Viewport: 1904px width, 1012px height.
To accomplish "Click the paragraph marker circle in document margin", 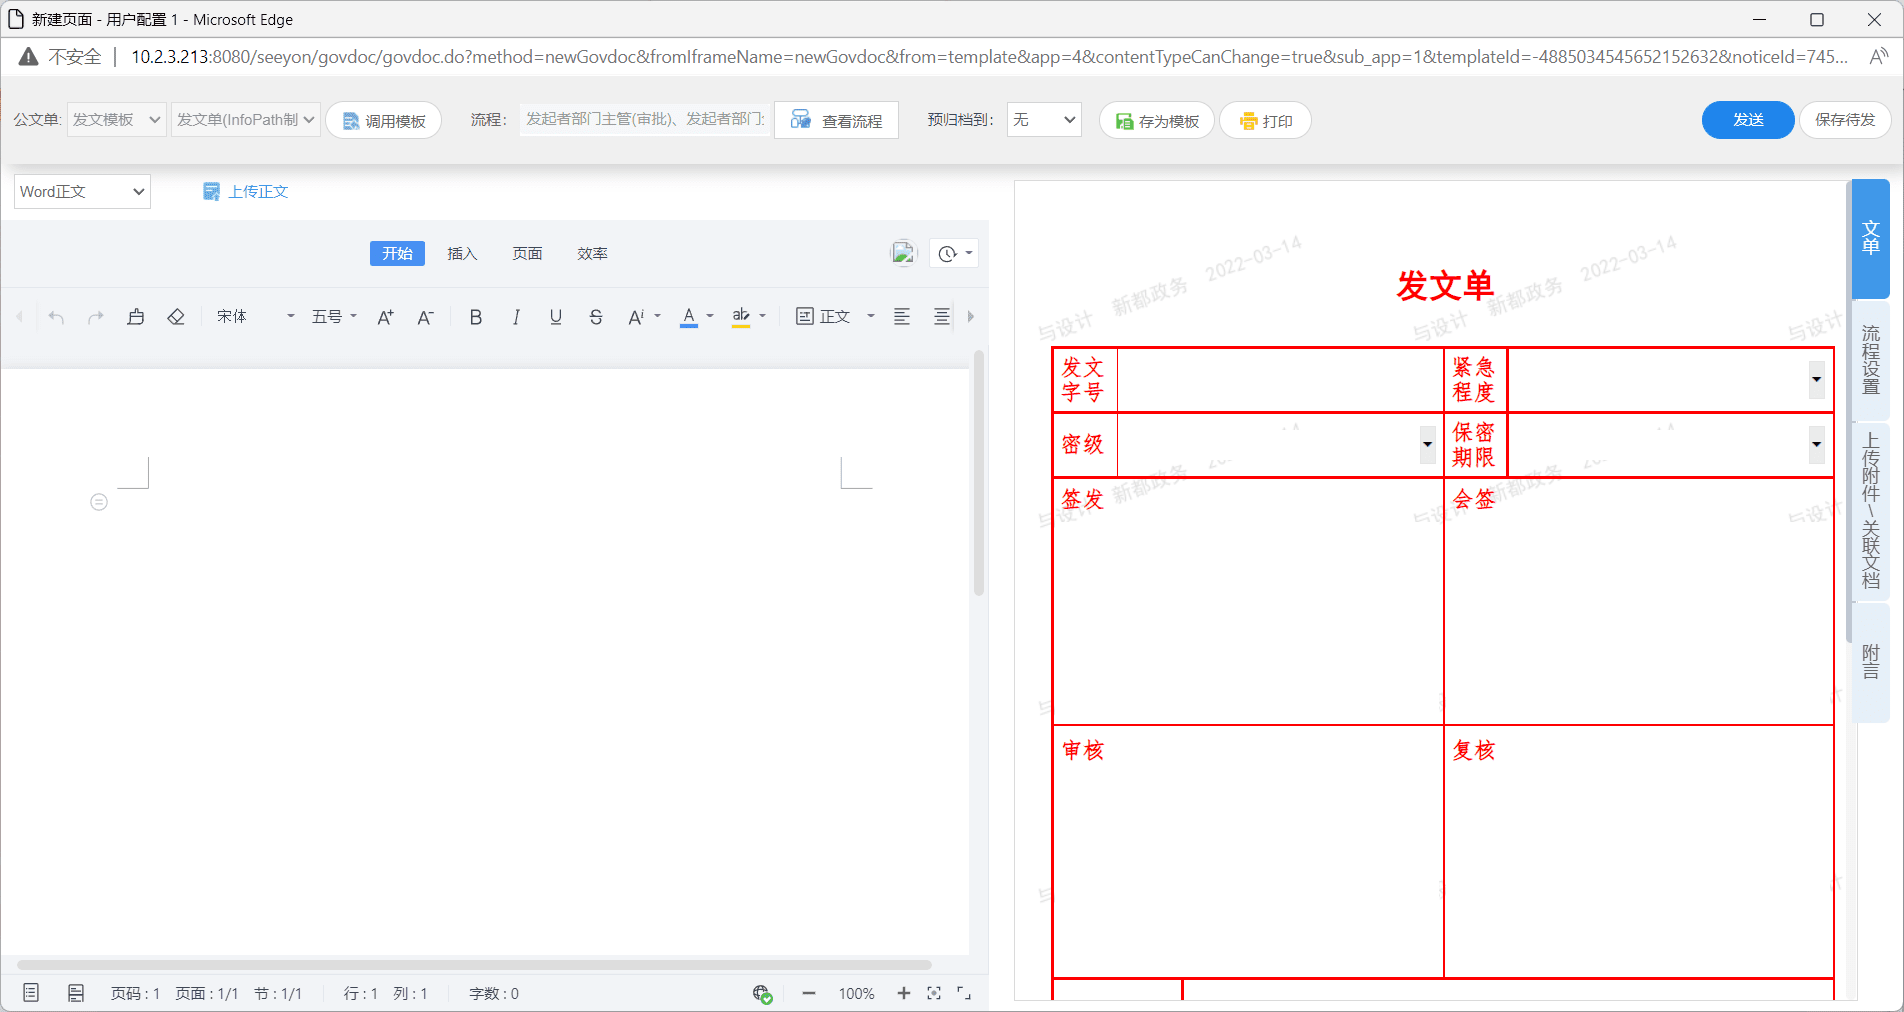I will 99,502.
